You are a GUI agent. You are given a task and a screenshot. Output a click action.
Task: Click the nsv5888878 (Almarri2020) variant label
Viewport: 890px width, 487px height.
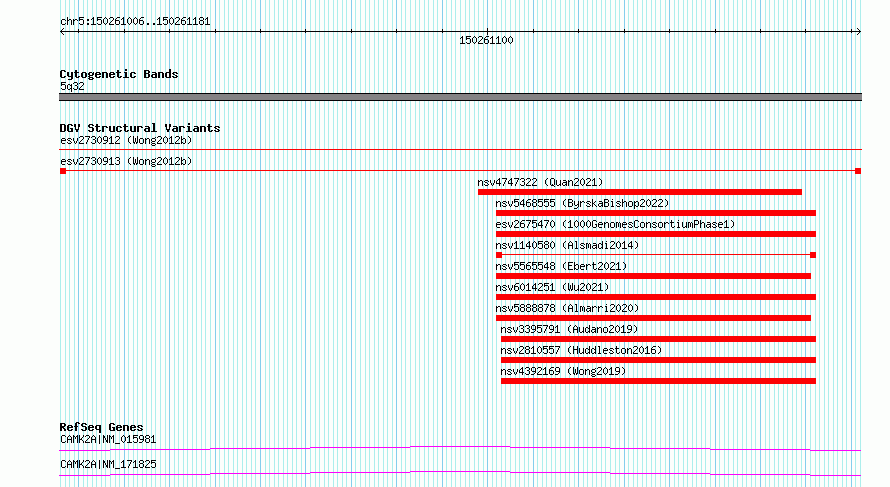click(567, 308)
